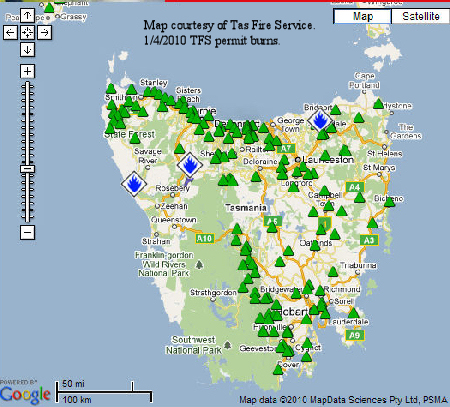Click the lower zoom slider track
This screenshot has height=407, width=450.
pos(27,197)
